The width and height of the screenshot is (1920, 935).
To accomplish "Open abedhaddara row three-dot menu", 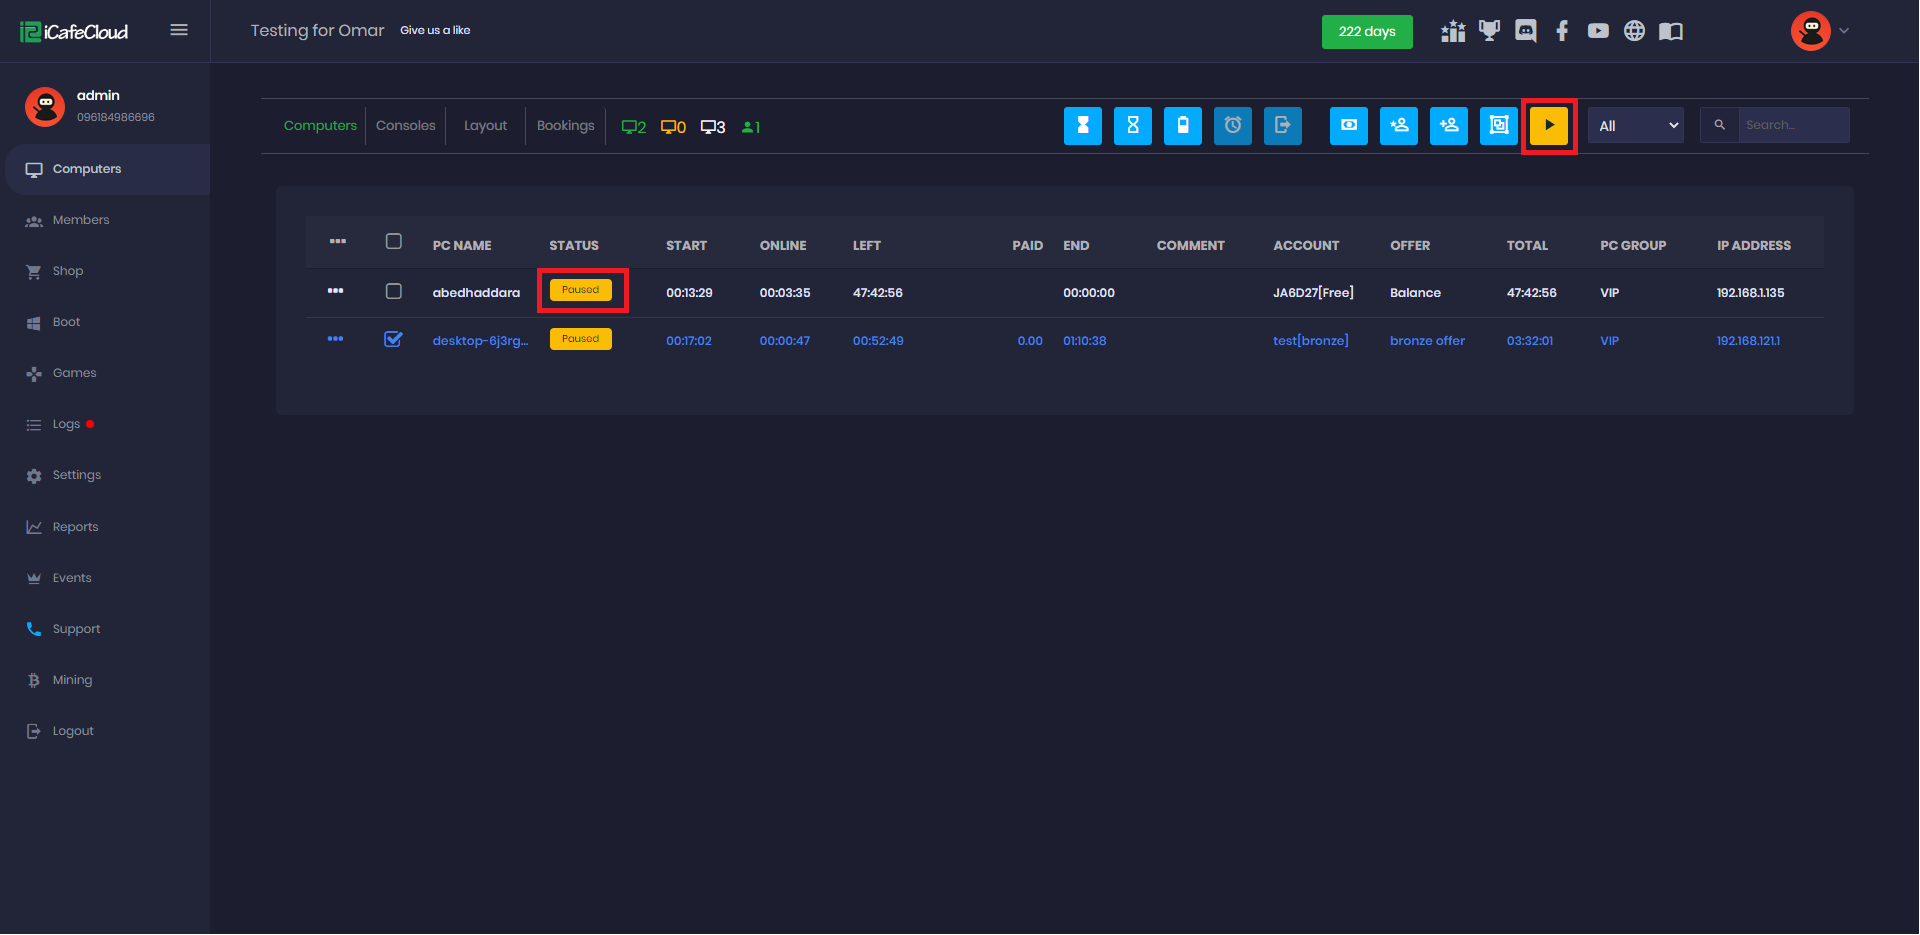I will tap(335, 291).
